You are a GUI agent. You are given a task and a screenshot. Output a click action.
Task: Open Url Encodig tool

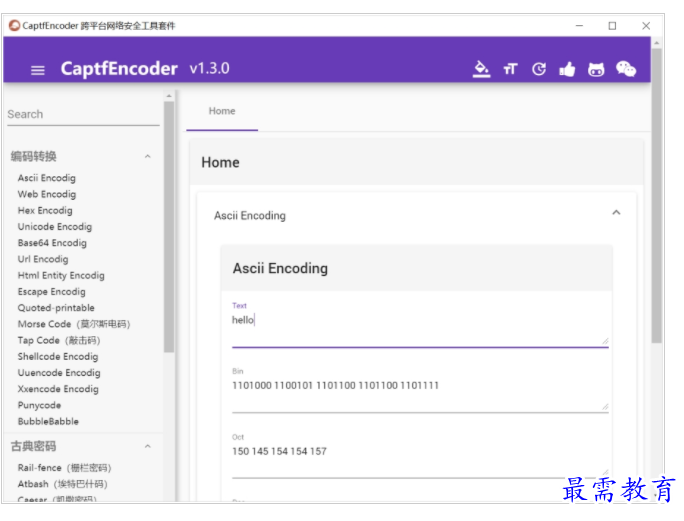[x=43, y=259]
